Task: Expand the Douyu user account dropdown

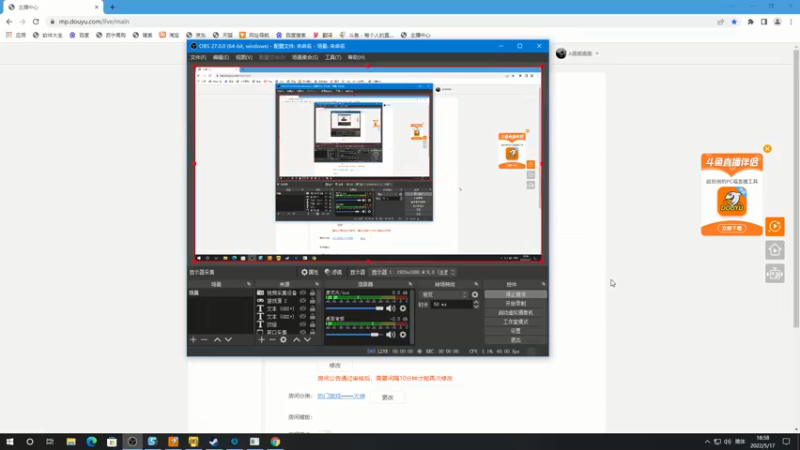Action: pos(597,54)
